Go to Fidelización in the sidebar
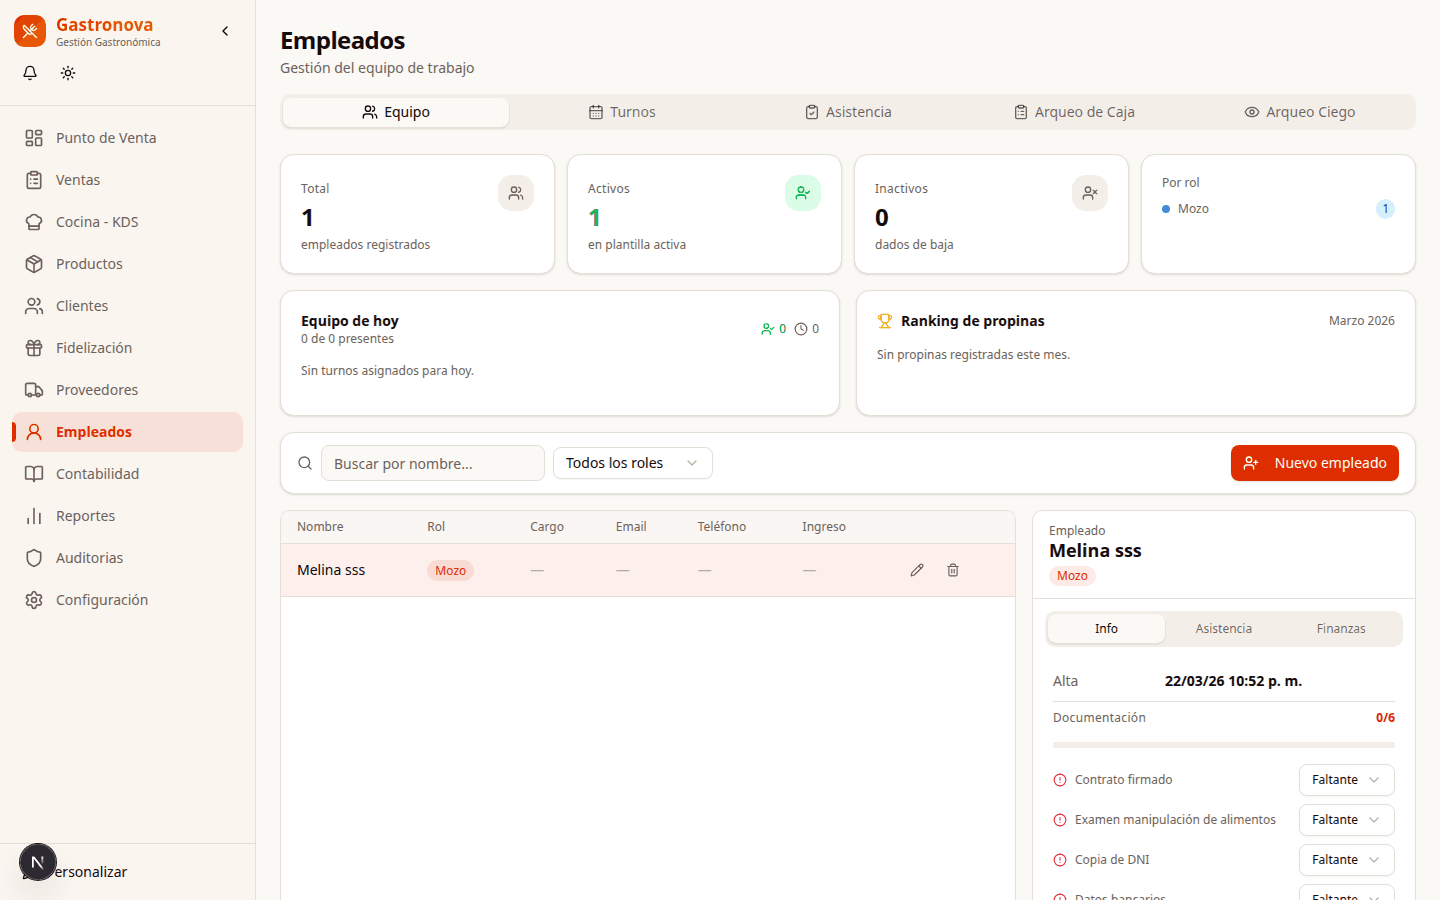Image resolution: width=1440 pixels, height=900 pixels. pos(94,348)
